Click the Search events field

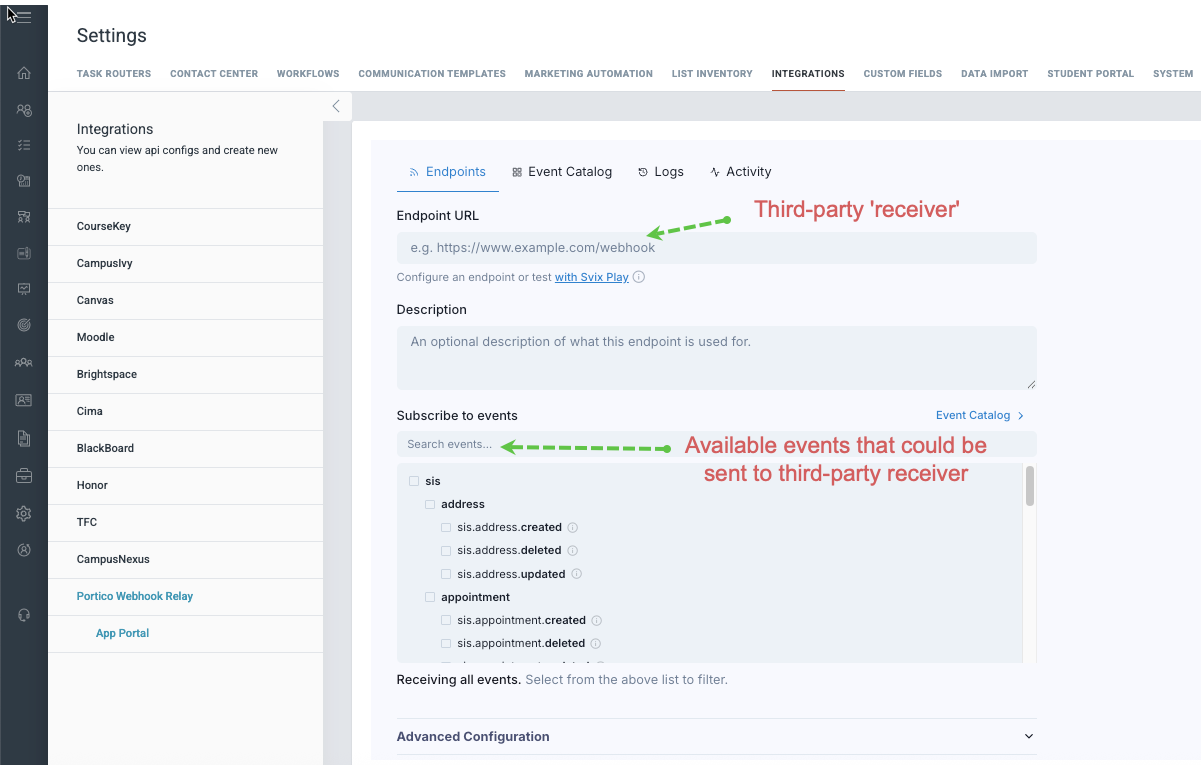click(716, 444)
